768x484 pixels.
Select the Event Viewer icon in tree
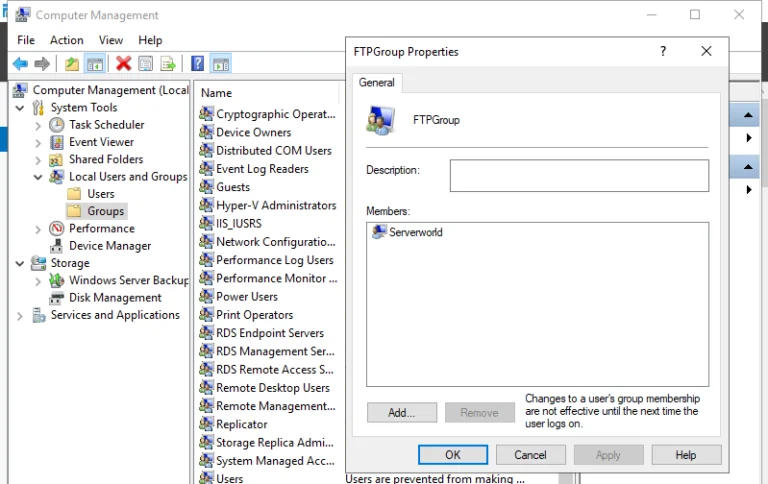click(57, 143)
